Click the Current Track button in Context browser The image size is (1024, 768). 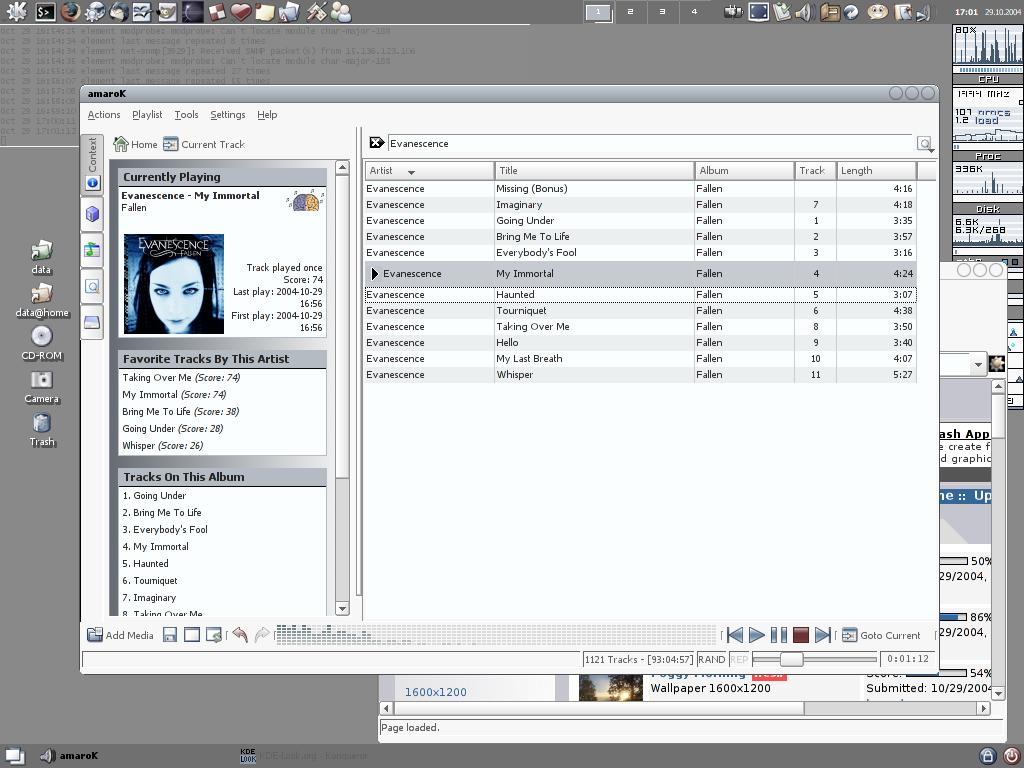coord(204,144)
